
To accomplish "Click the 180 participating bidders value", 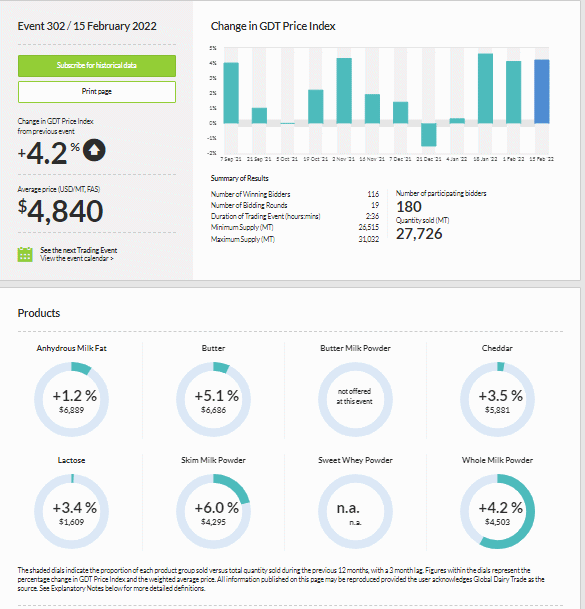I will point(409,207).
